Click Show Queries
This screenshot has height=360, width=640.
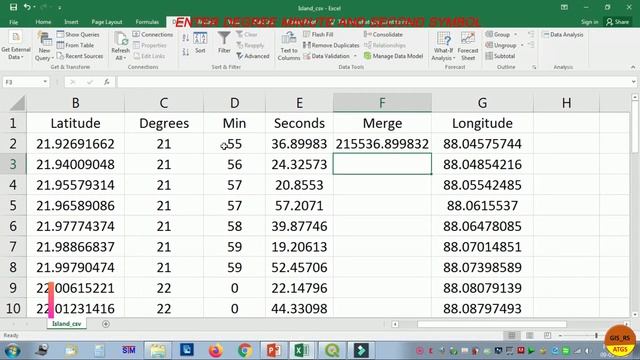coord(78,35)
